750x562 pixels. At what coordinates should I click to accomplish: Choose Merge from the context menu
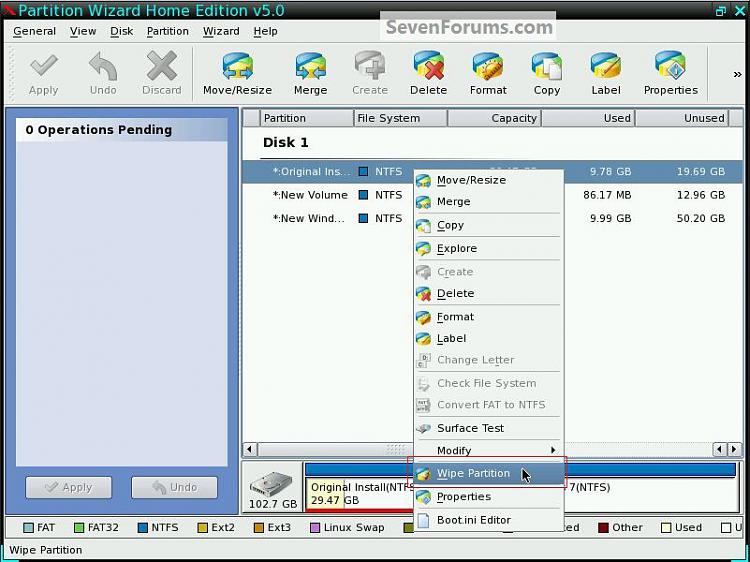[x=488, y=201]
